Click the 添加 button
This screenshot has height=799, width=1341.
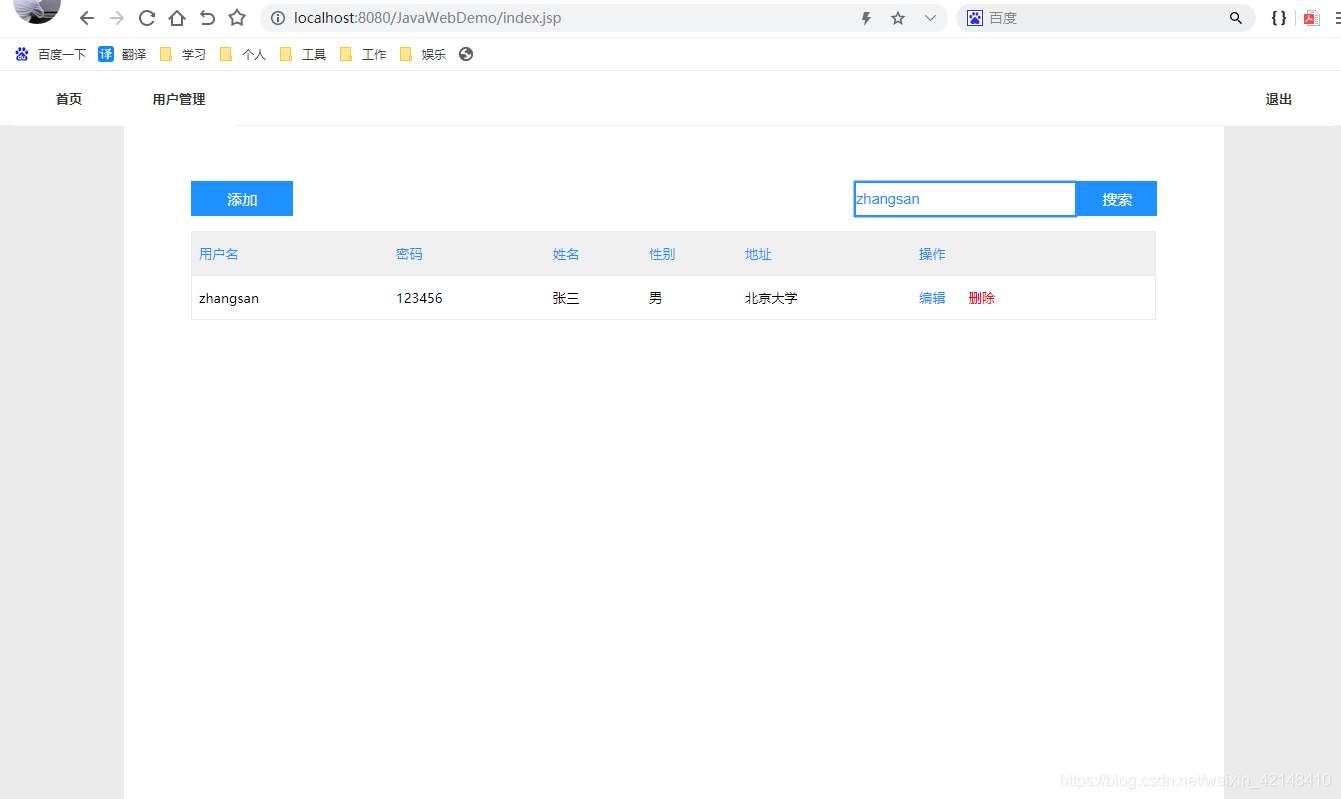(x=241, y=198)
